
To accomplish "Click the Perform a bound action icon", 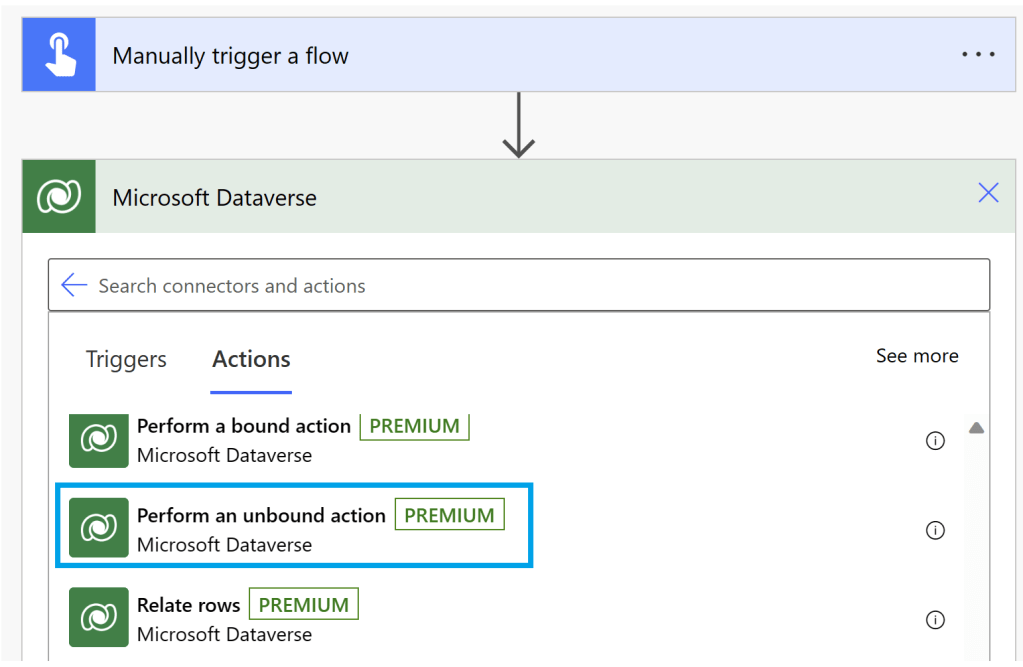I will pos(99,440).
